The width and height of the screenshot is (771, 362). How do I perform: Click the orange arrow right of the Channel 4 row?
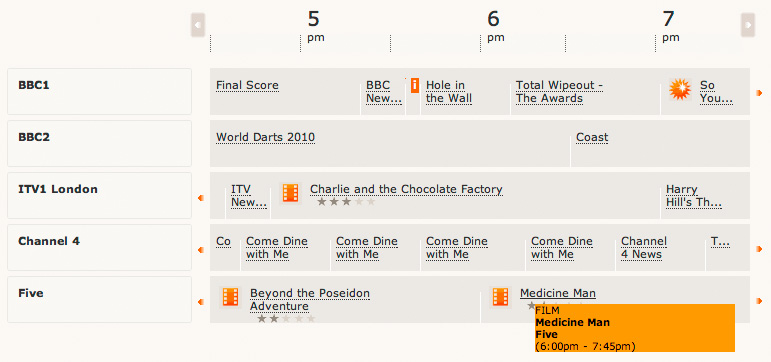pos(759,249)
